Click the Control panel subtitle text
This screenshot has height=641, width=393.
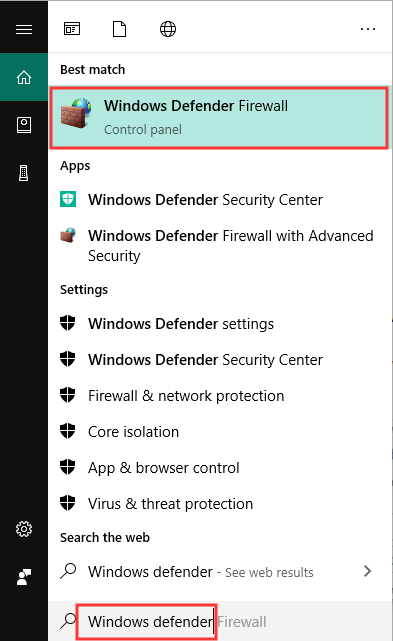[143, 130]
